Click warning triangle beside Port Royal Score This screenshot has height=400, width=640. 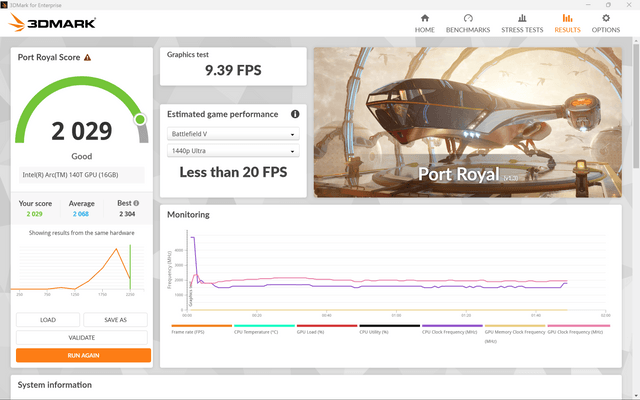click(87, 58)
